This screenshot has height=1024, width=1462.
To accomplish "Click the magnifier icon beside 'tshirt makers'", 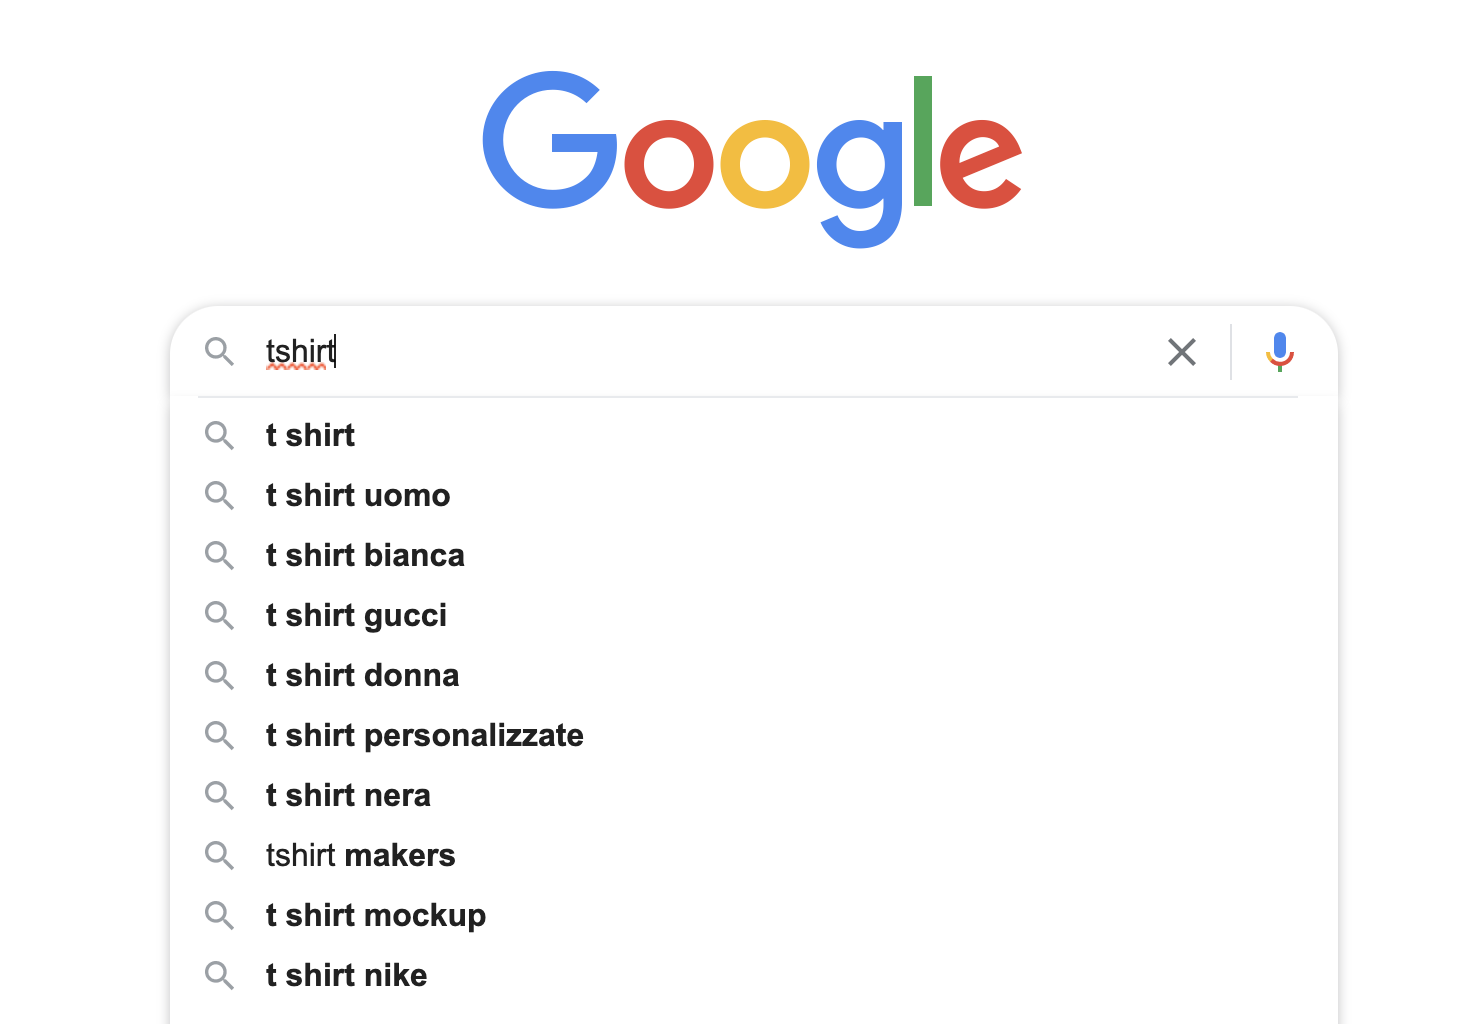I will point(219,856).
